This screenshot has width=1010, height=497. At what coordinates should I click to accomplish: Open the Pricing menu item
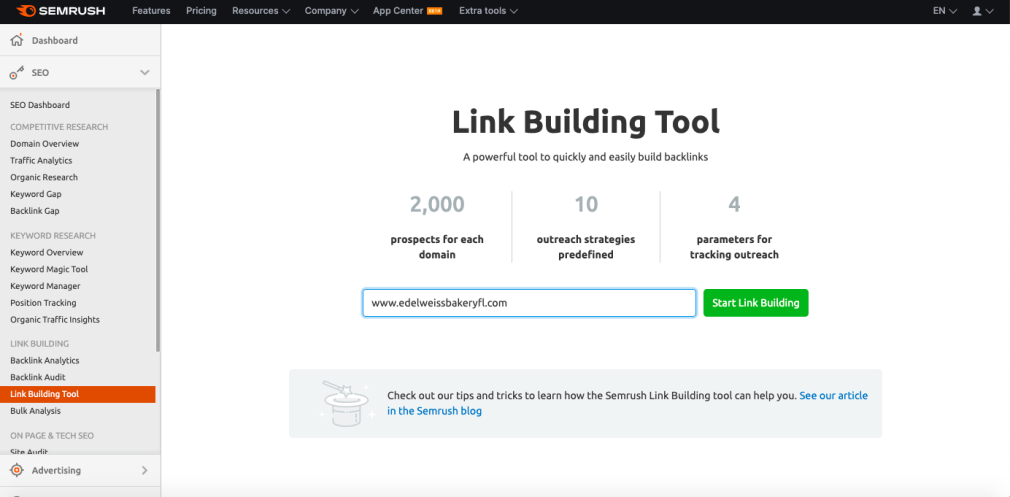[201, 11]
